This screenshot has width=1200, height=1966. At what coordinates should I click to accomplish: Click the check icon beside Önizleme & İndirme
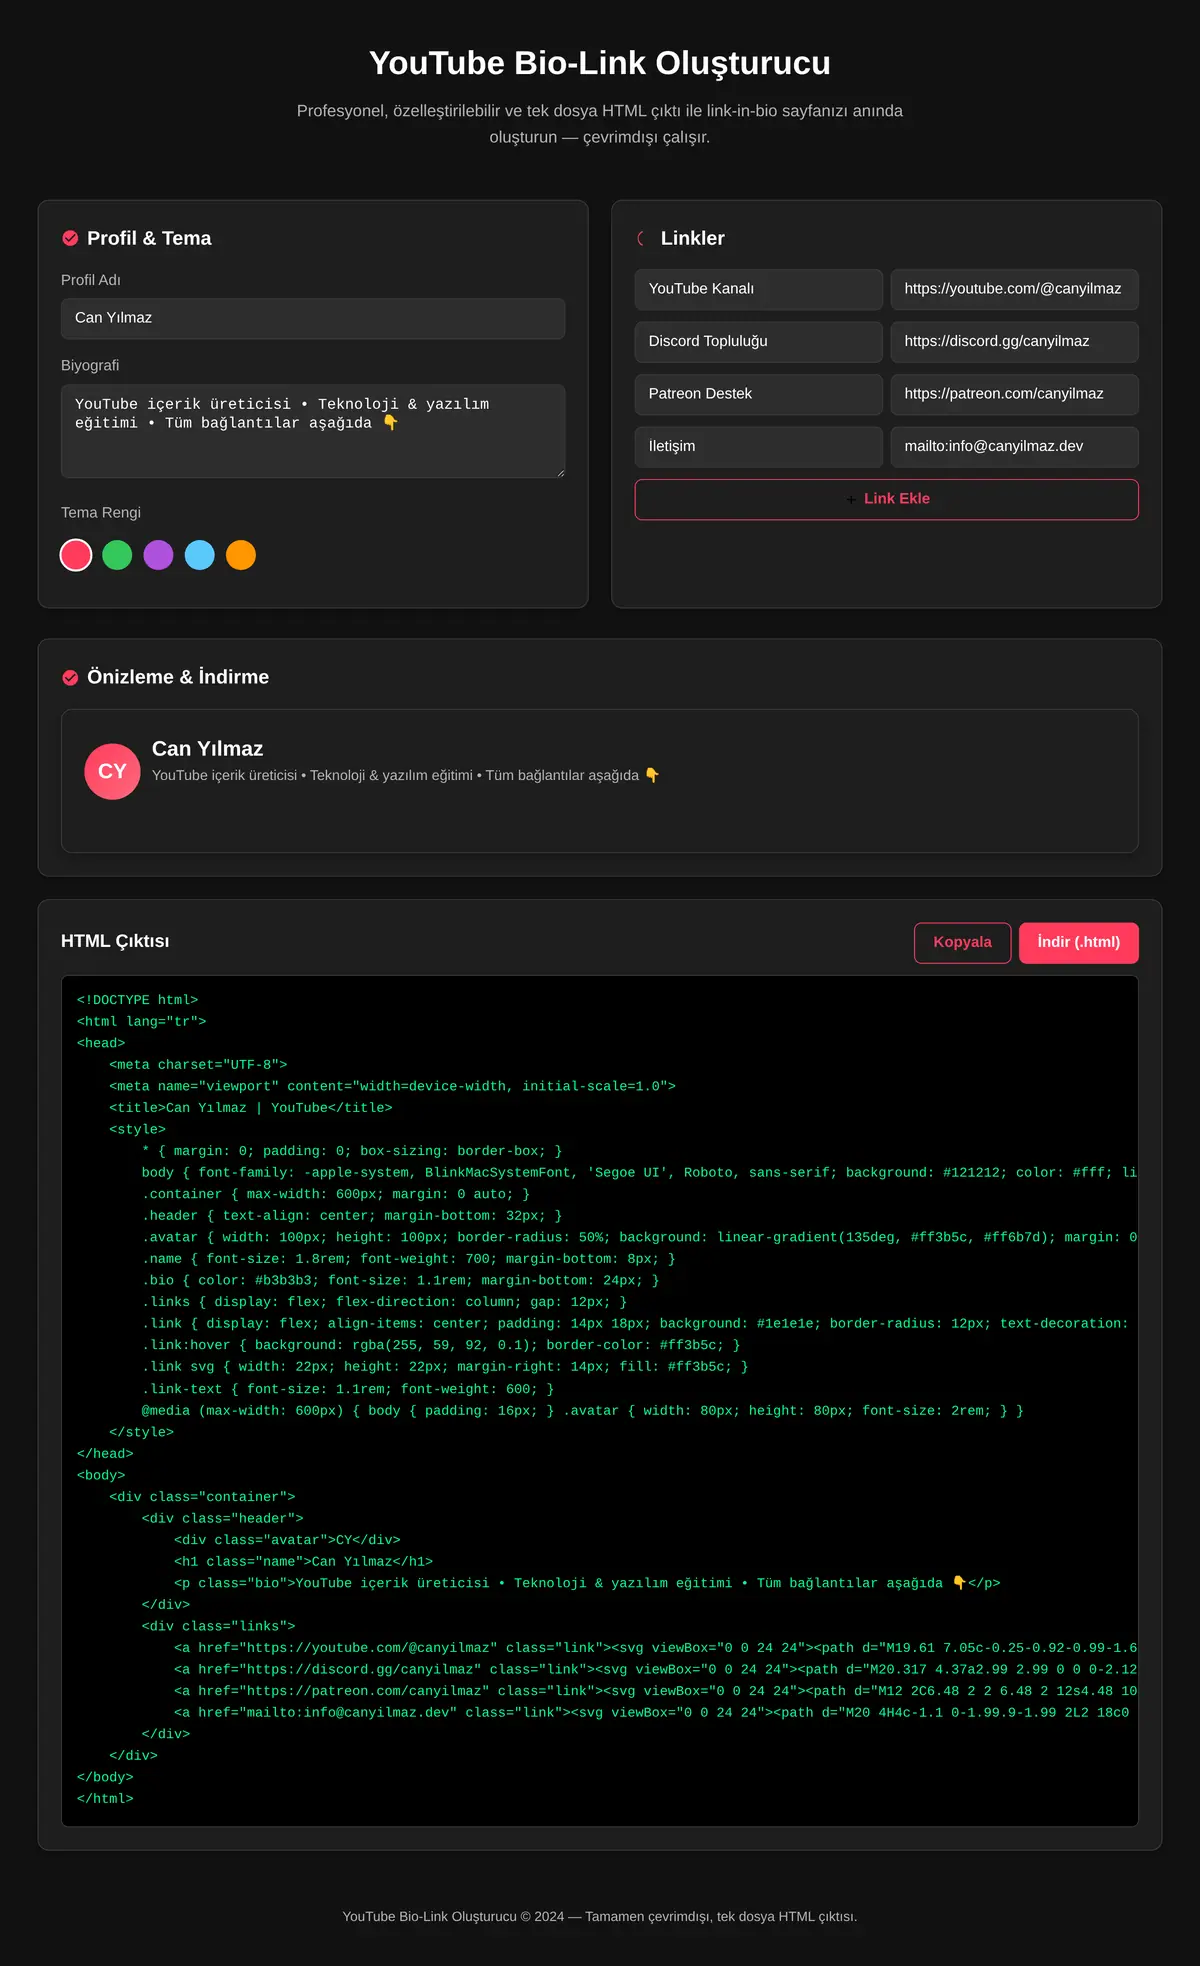pyautogui.click(x=70, y=677)
